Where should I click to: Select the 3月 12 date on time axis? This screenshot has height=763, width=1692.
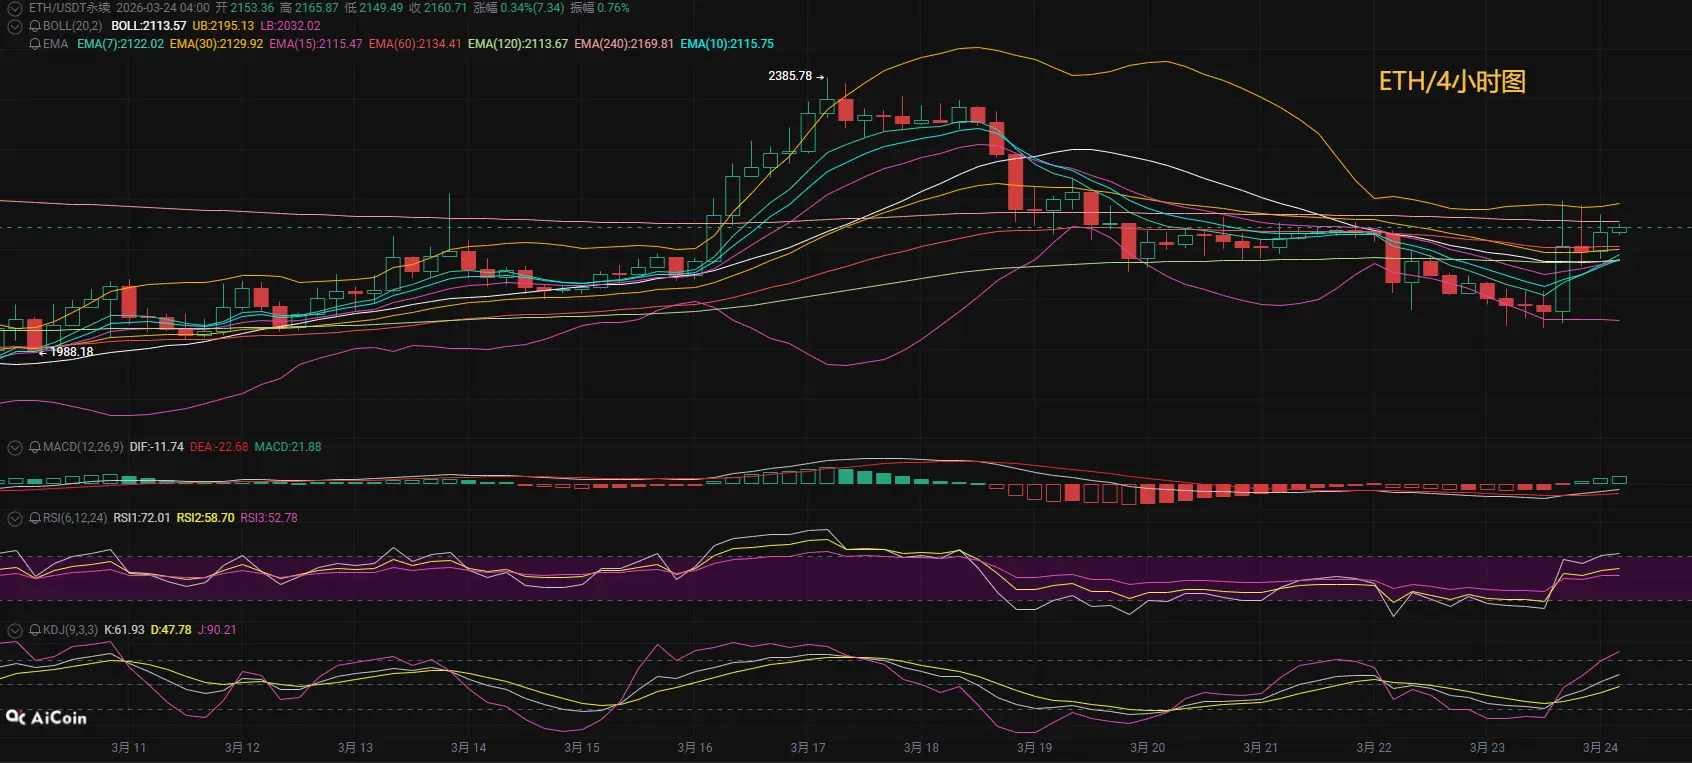242,748
